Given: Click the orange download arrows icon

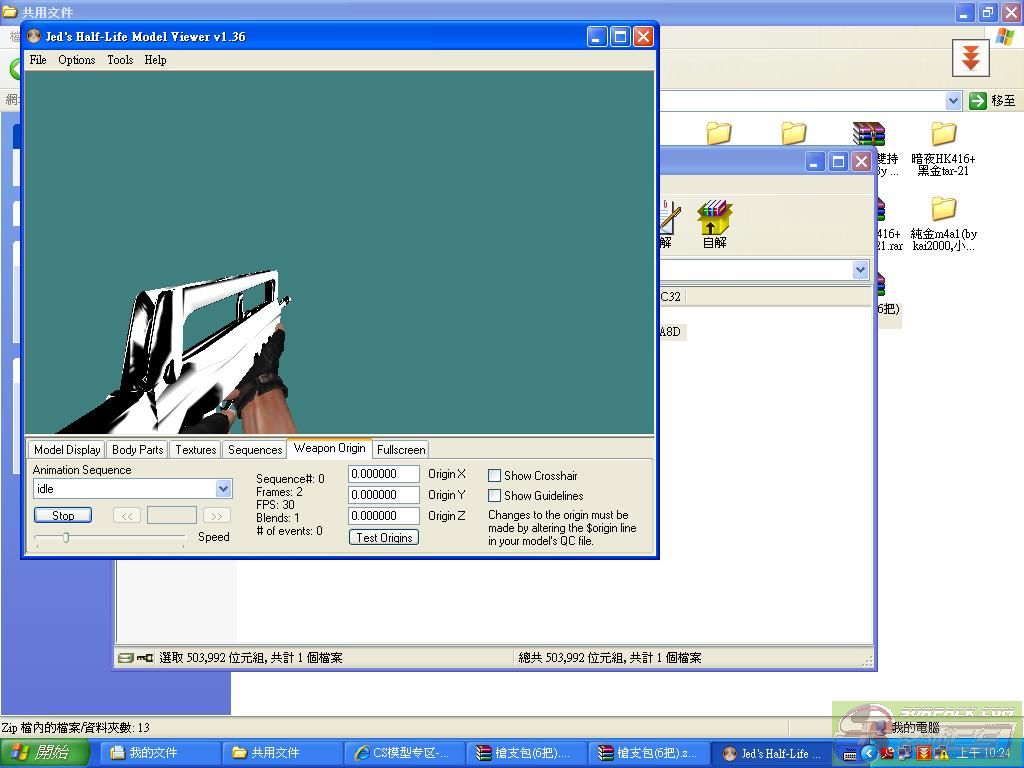Looking at the screenshot, I should click(970, 58).
